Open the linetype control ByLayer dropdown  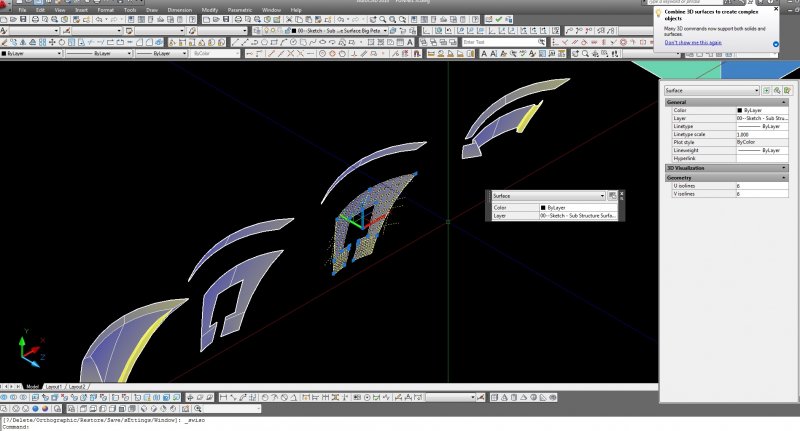(x=98, y=53)
